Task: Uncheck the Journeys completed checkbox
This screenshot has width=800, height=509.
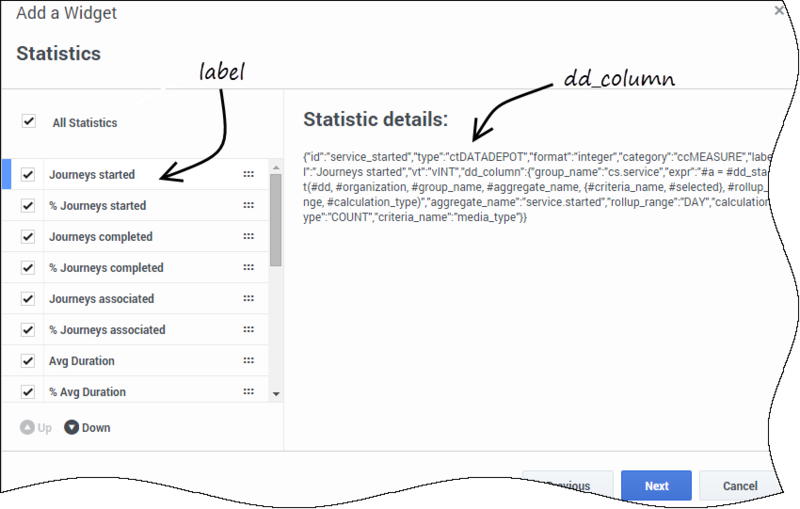Action: [x=28, y=237]
